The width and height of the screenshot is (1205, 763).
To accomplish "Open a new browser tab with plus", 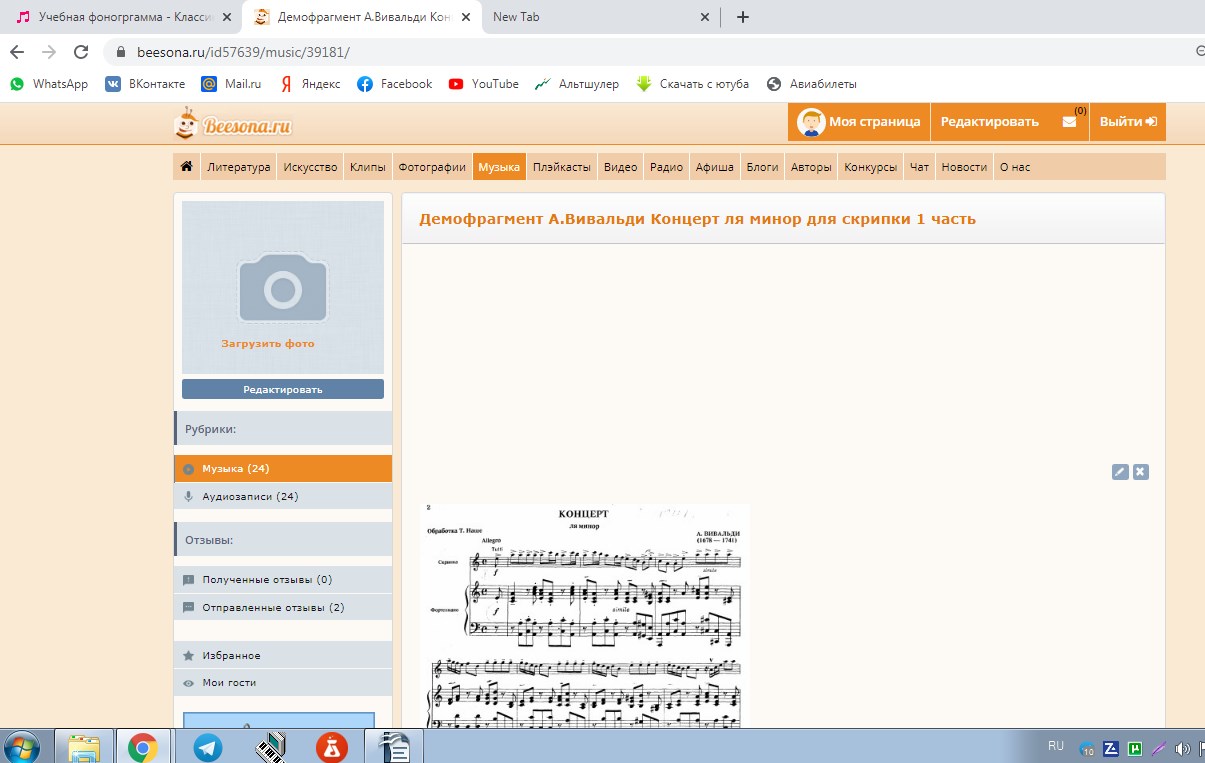I will [x=743, y=17].
